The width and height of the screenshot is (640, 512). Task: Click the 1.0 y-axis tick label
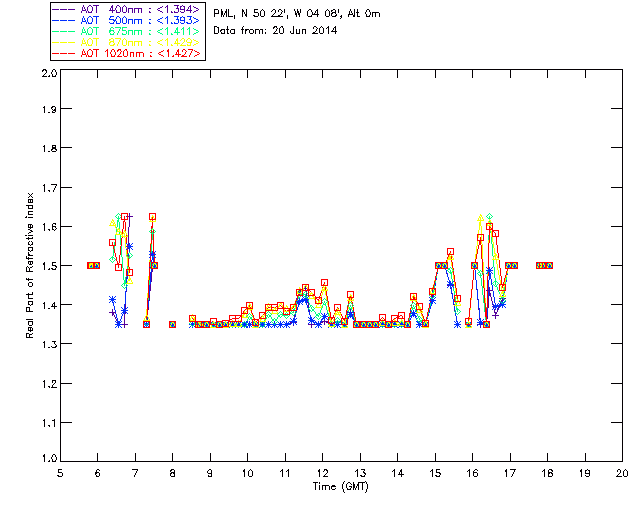coord(49,458)
